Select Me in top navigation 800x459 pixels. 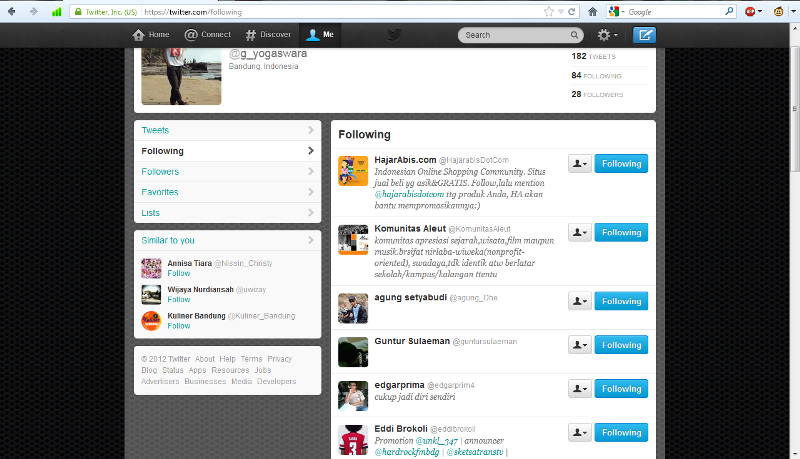(320, 35)
